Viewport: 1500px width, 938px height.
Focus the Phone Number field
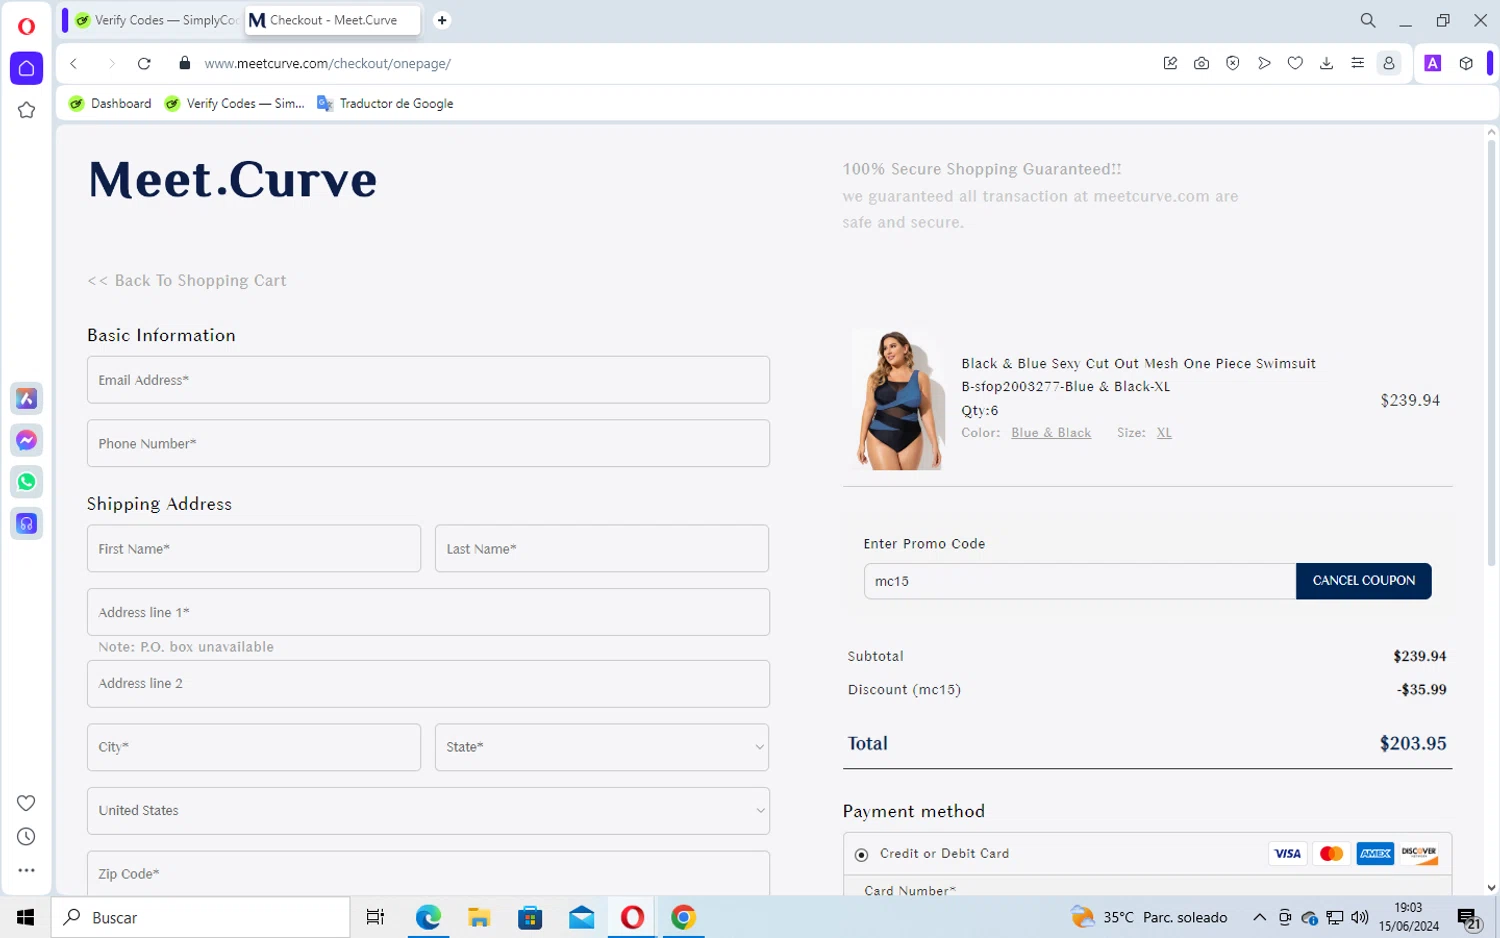(428, 443)
